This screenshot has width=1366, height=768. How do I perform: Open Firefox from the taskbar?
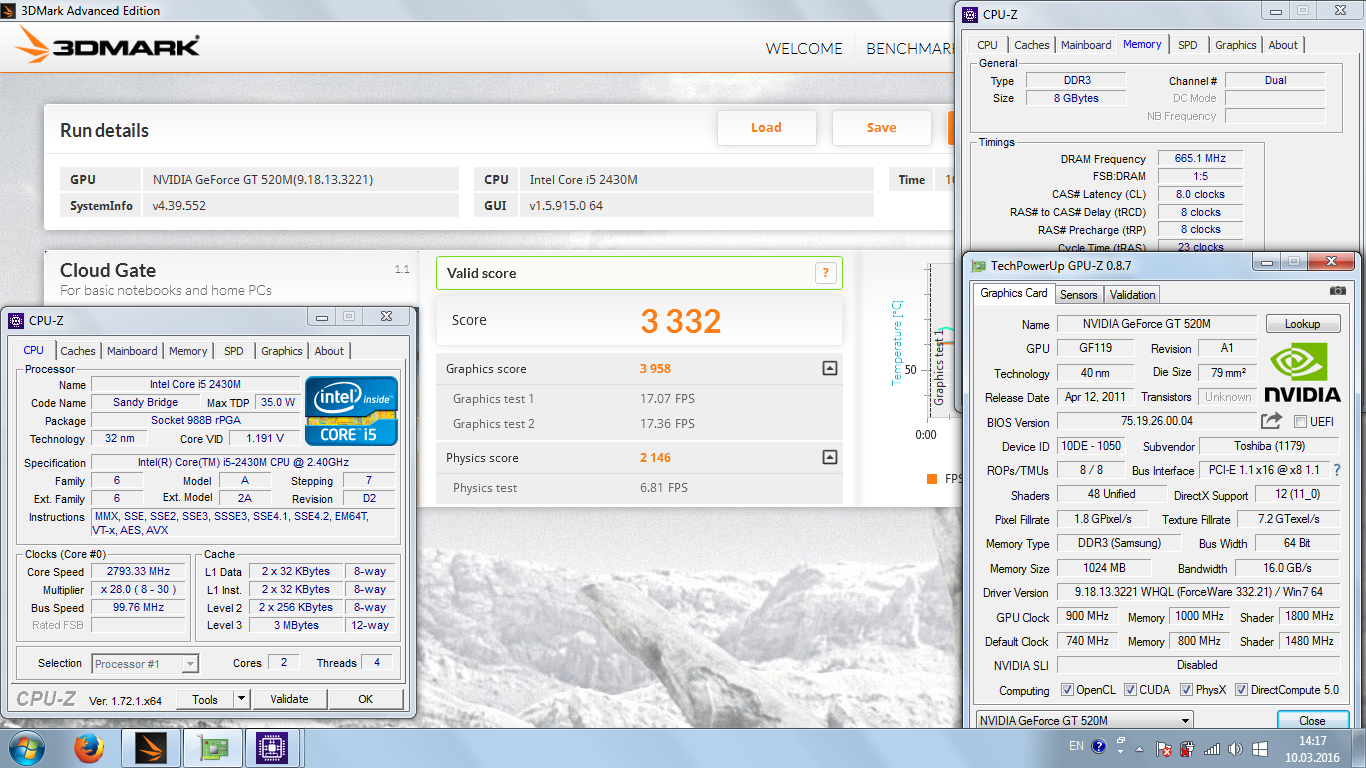coord(90,747)
